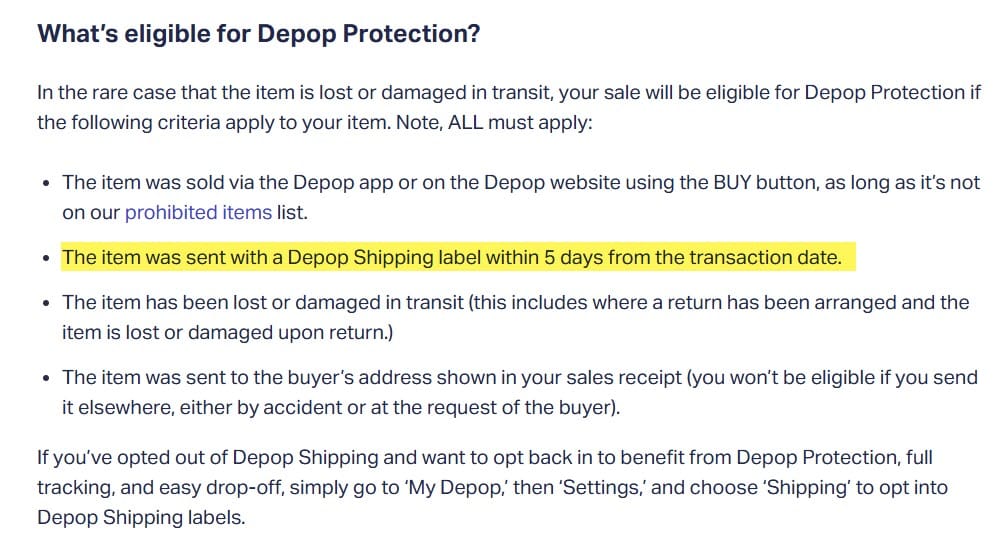Click the yellow highlighted Depop Shipping label sentence

click(458, 257)
